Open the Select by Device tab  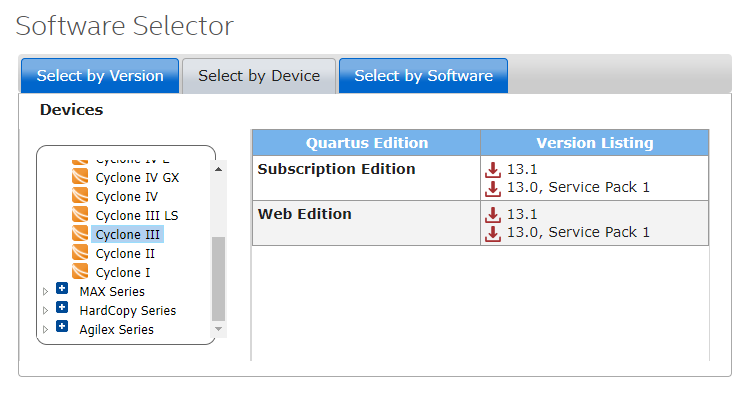(x=259, y=75)
